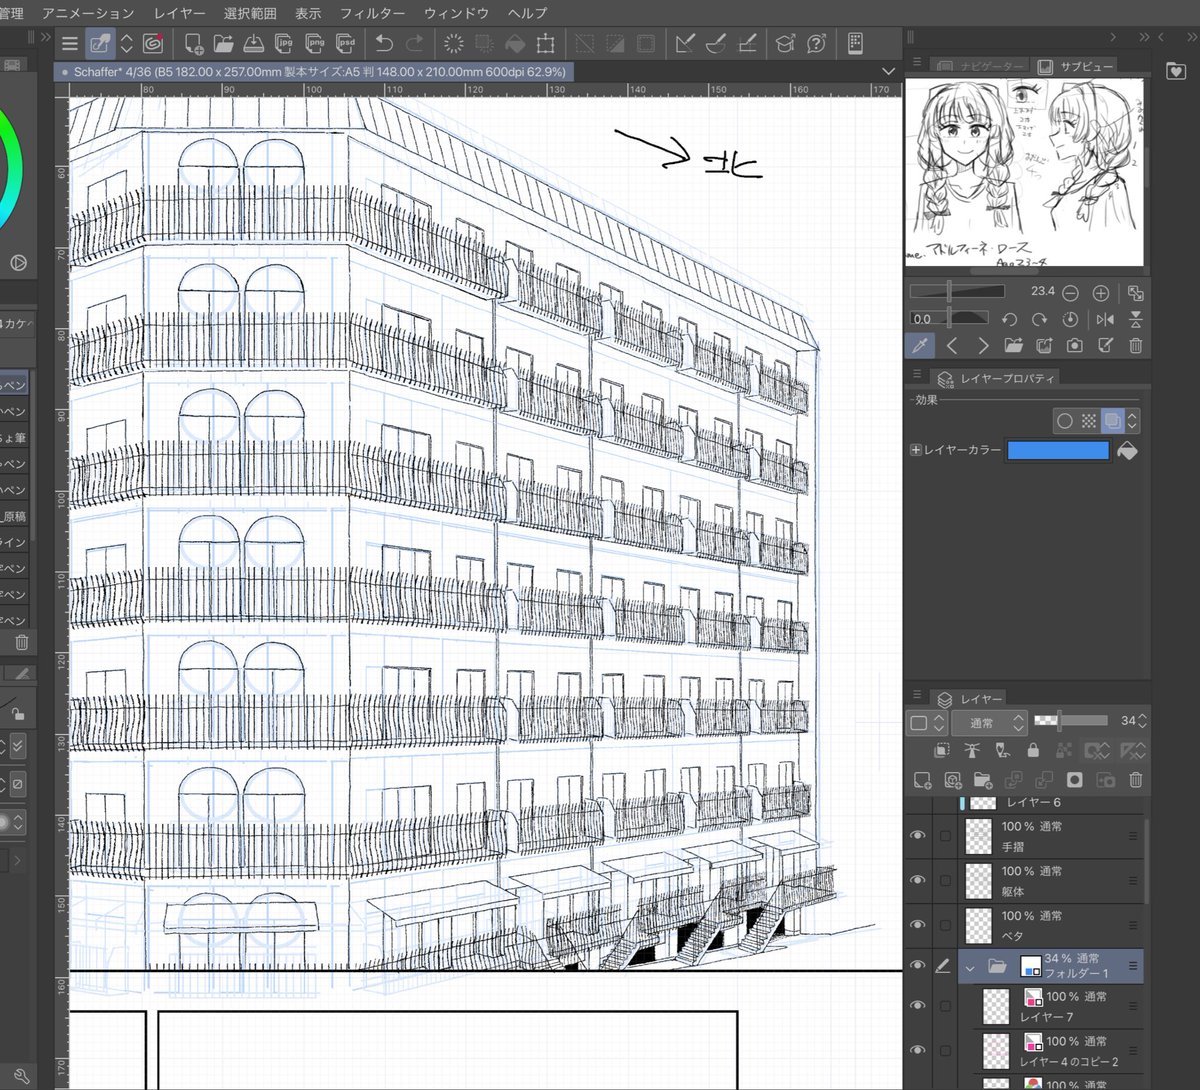
Task: Rotate sub view image right
Action: pos(1040,320)
